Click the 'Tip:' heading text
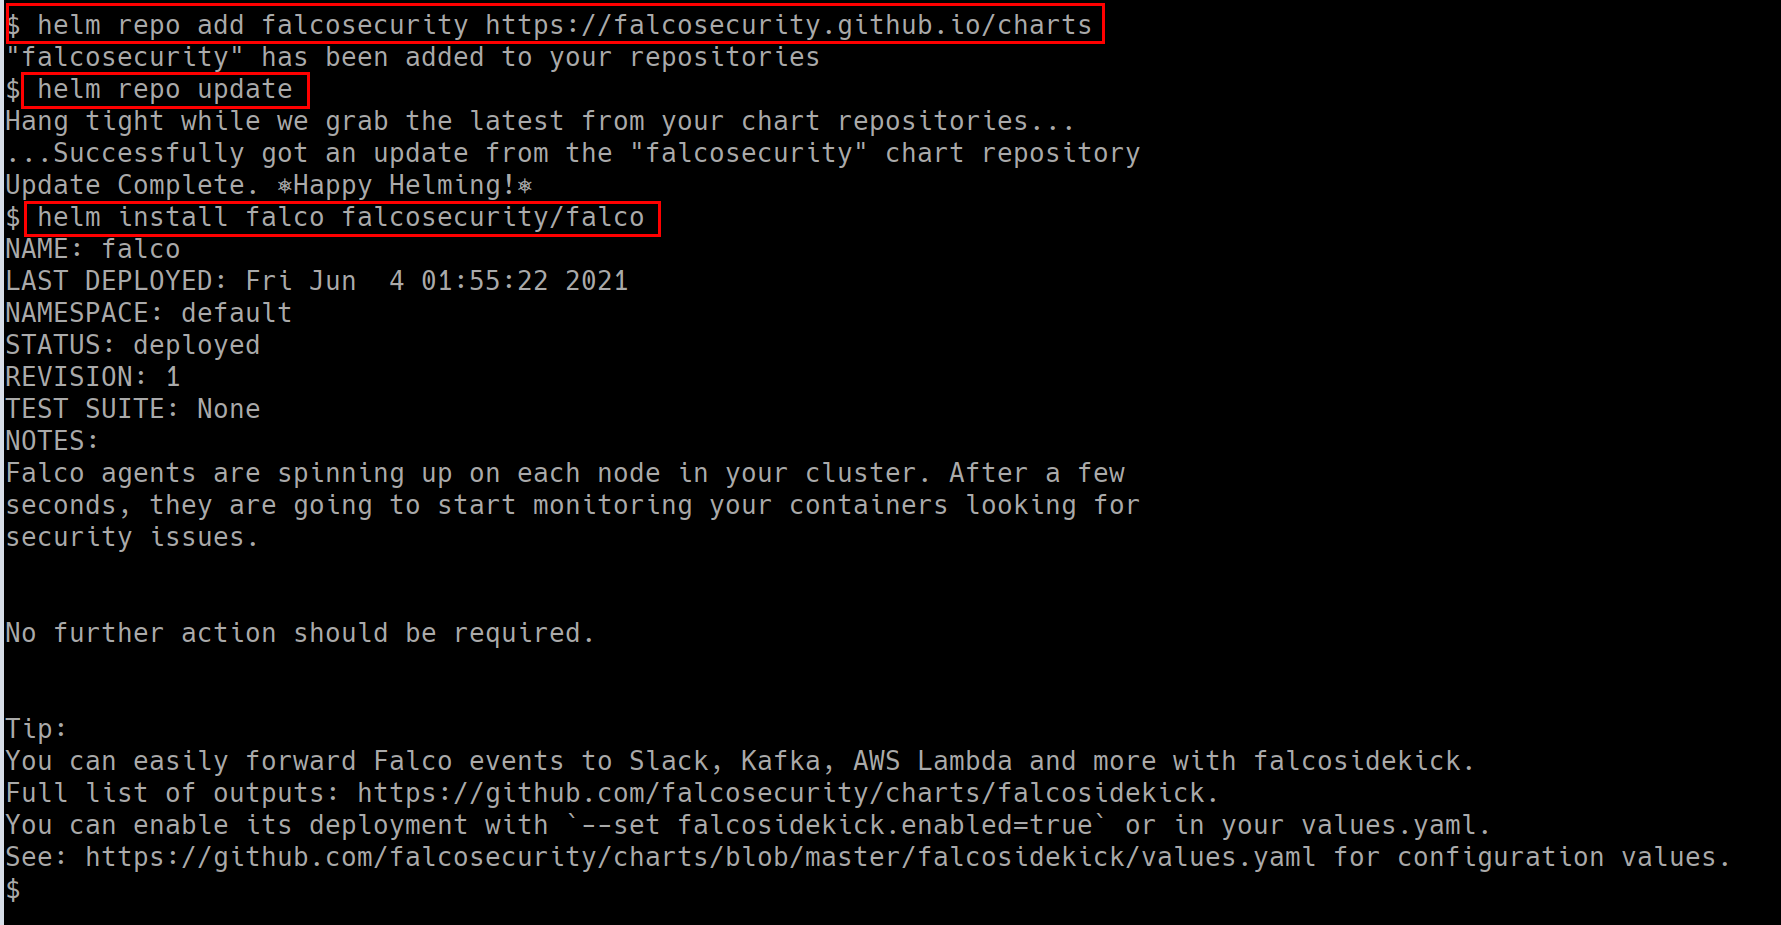 pyautogui.click(x=36, y=729)
